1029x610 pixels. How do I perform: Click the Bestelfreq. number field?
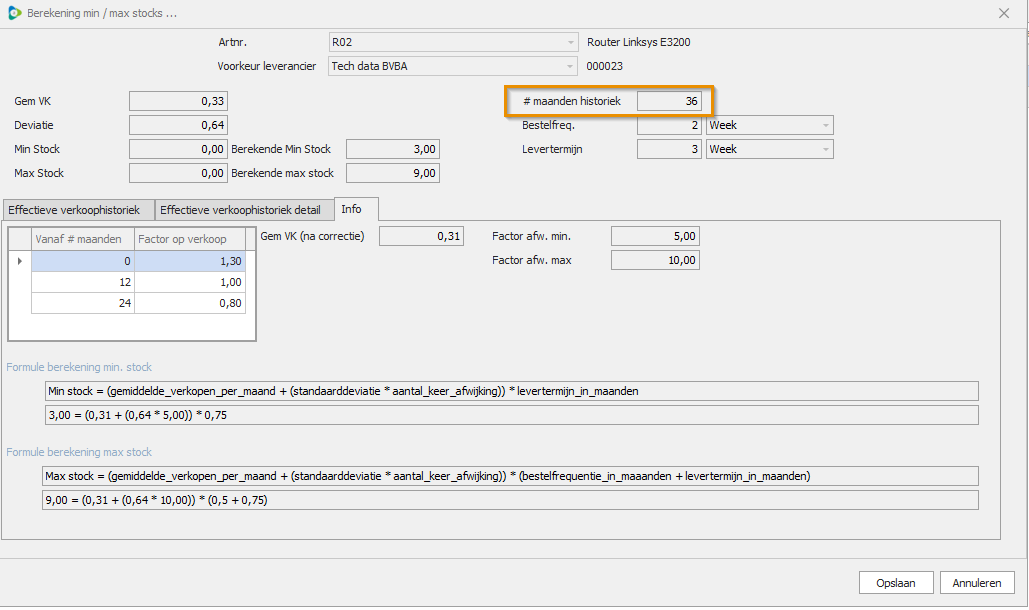coord(669,125)
